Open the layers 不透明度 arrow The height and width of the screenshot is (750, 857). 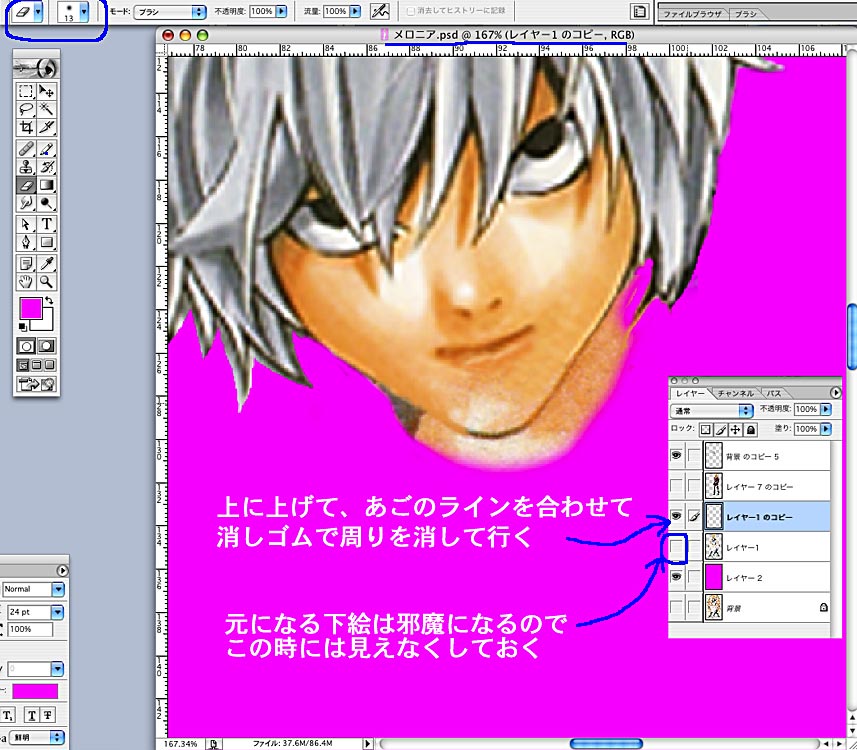826,409
